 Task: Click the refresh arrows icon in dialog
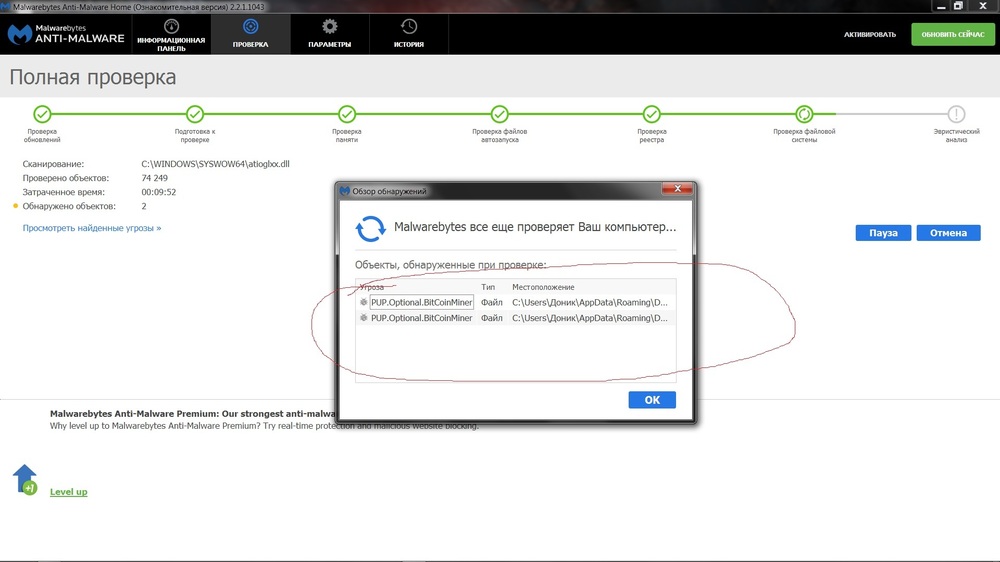(371, 228)
